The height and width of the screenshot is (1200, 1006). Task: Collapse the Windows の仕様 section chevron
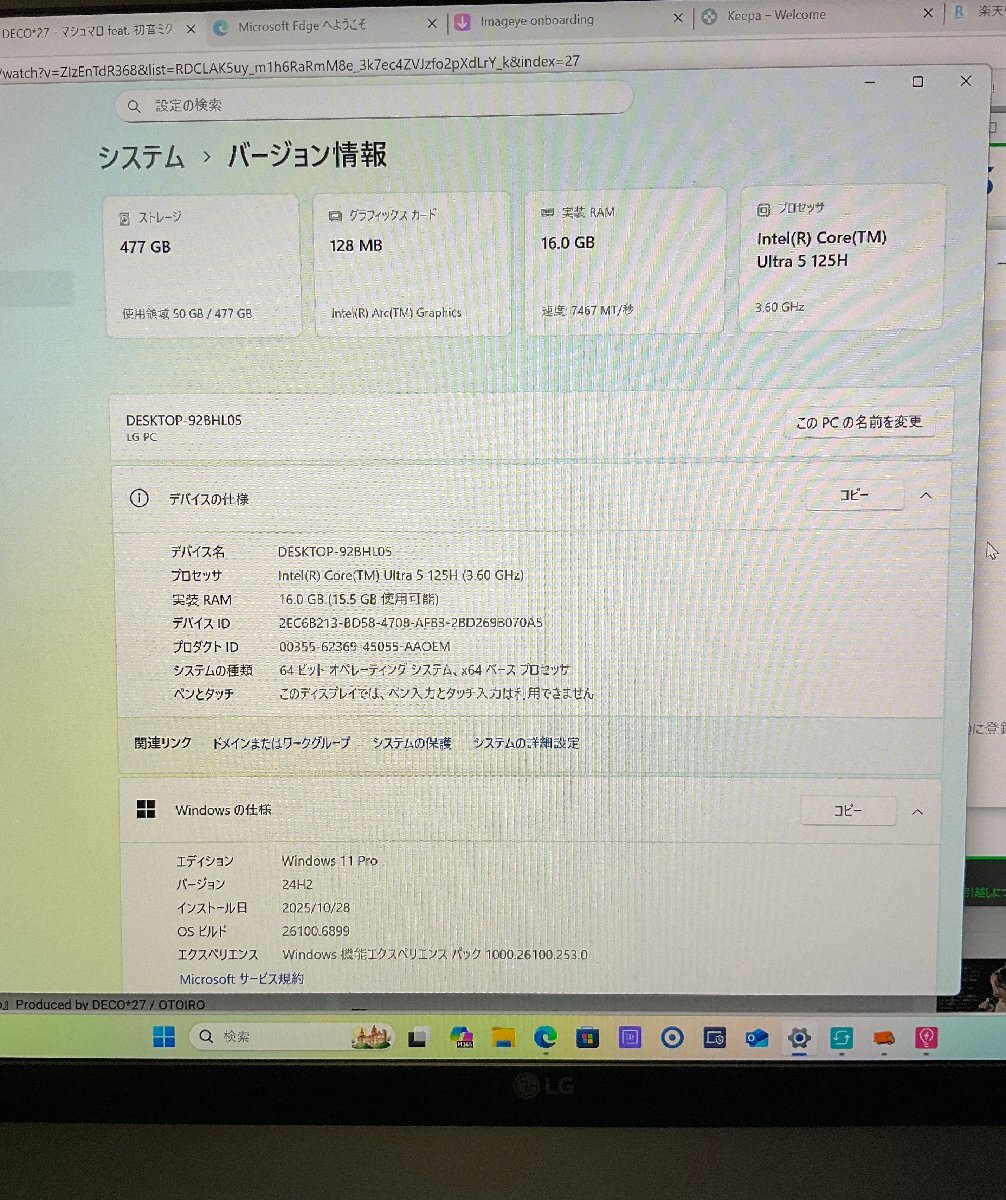[918, 812]
